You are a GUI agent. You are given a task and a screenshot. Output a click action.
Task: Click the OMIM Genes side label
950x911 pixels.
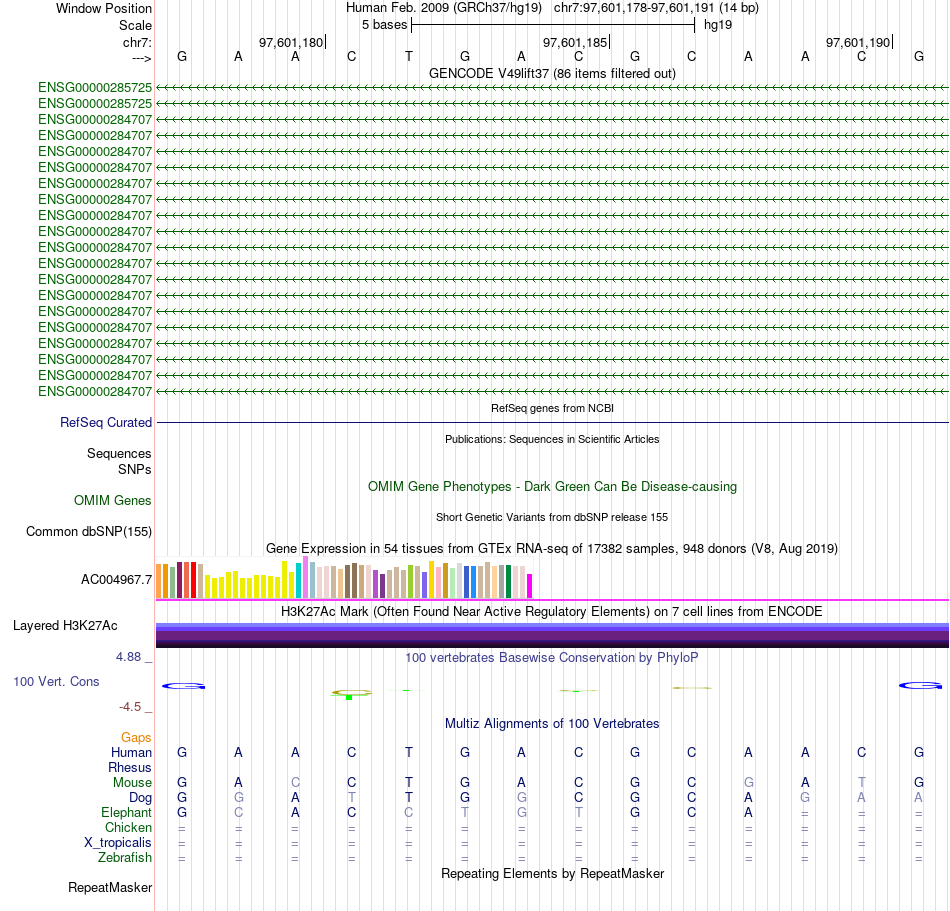tap(112, 500)
